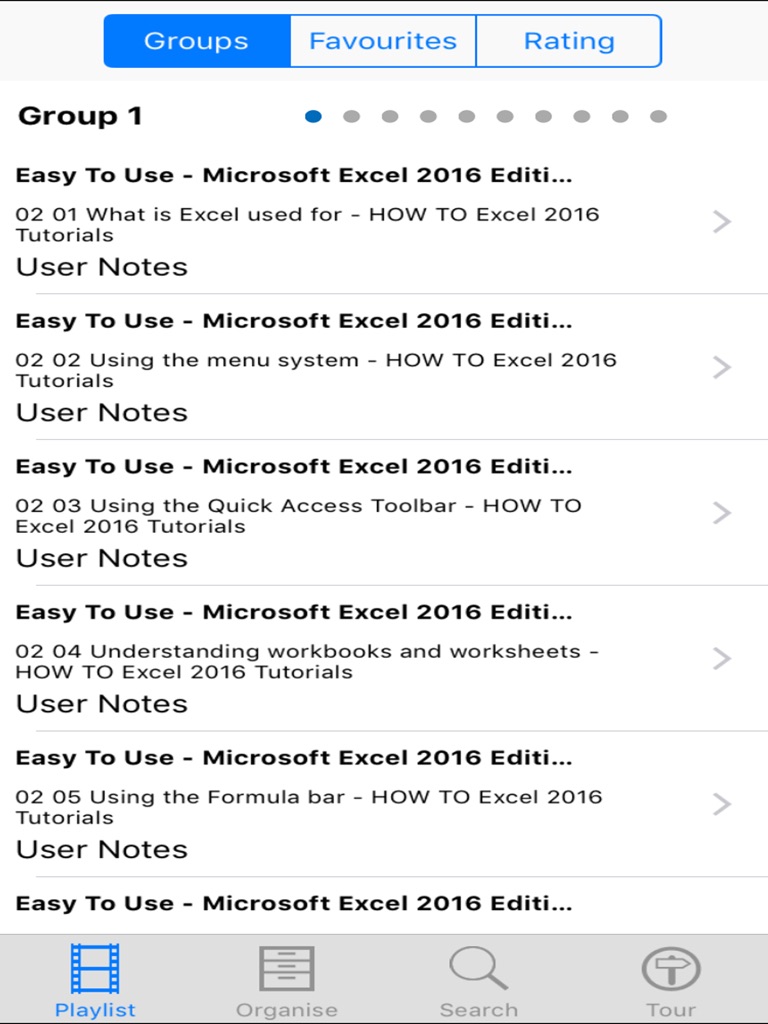Open the Playlist filmstrip icon
The height and width of the screenshot is (1024, 768).
[95, 969]
